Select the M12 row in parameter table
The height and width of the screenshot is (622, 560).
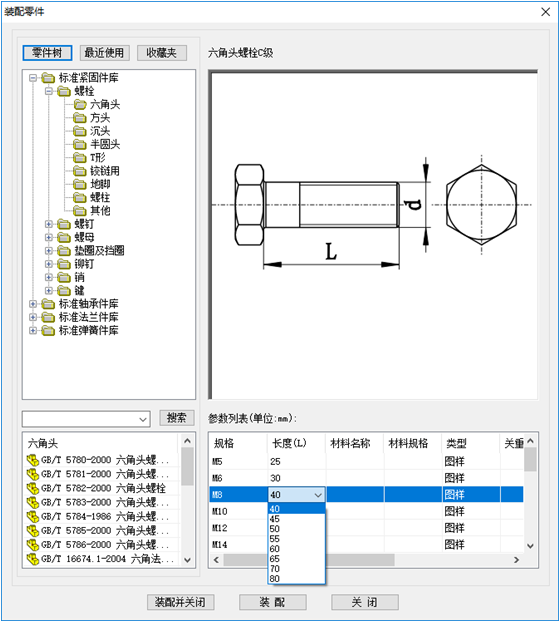[x=366, y=528]
